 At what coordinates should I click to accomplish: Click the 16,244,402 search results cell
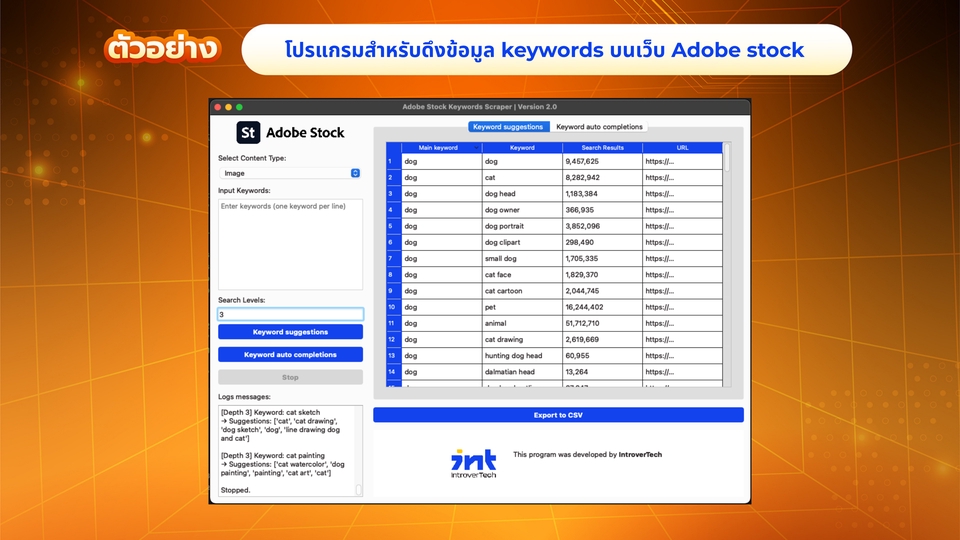[x=602, y=307]
